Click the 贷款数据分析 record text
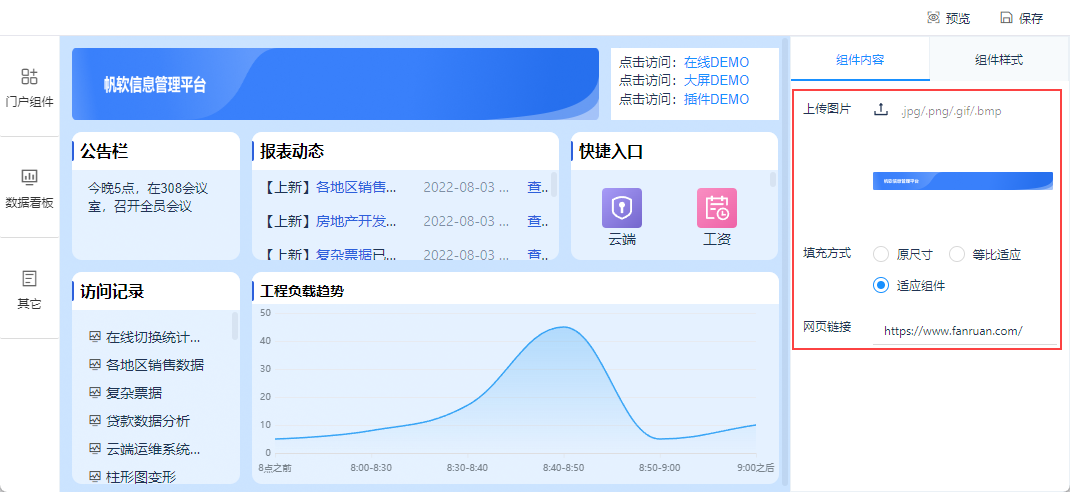Viewport: 1070px width, 492px height. (x=147, y=421)
